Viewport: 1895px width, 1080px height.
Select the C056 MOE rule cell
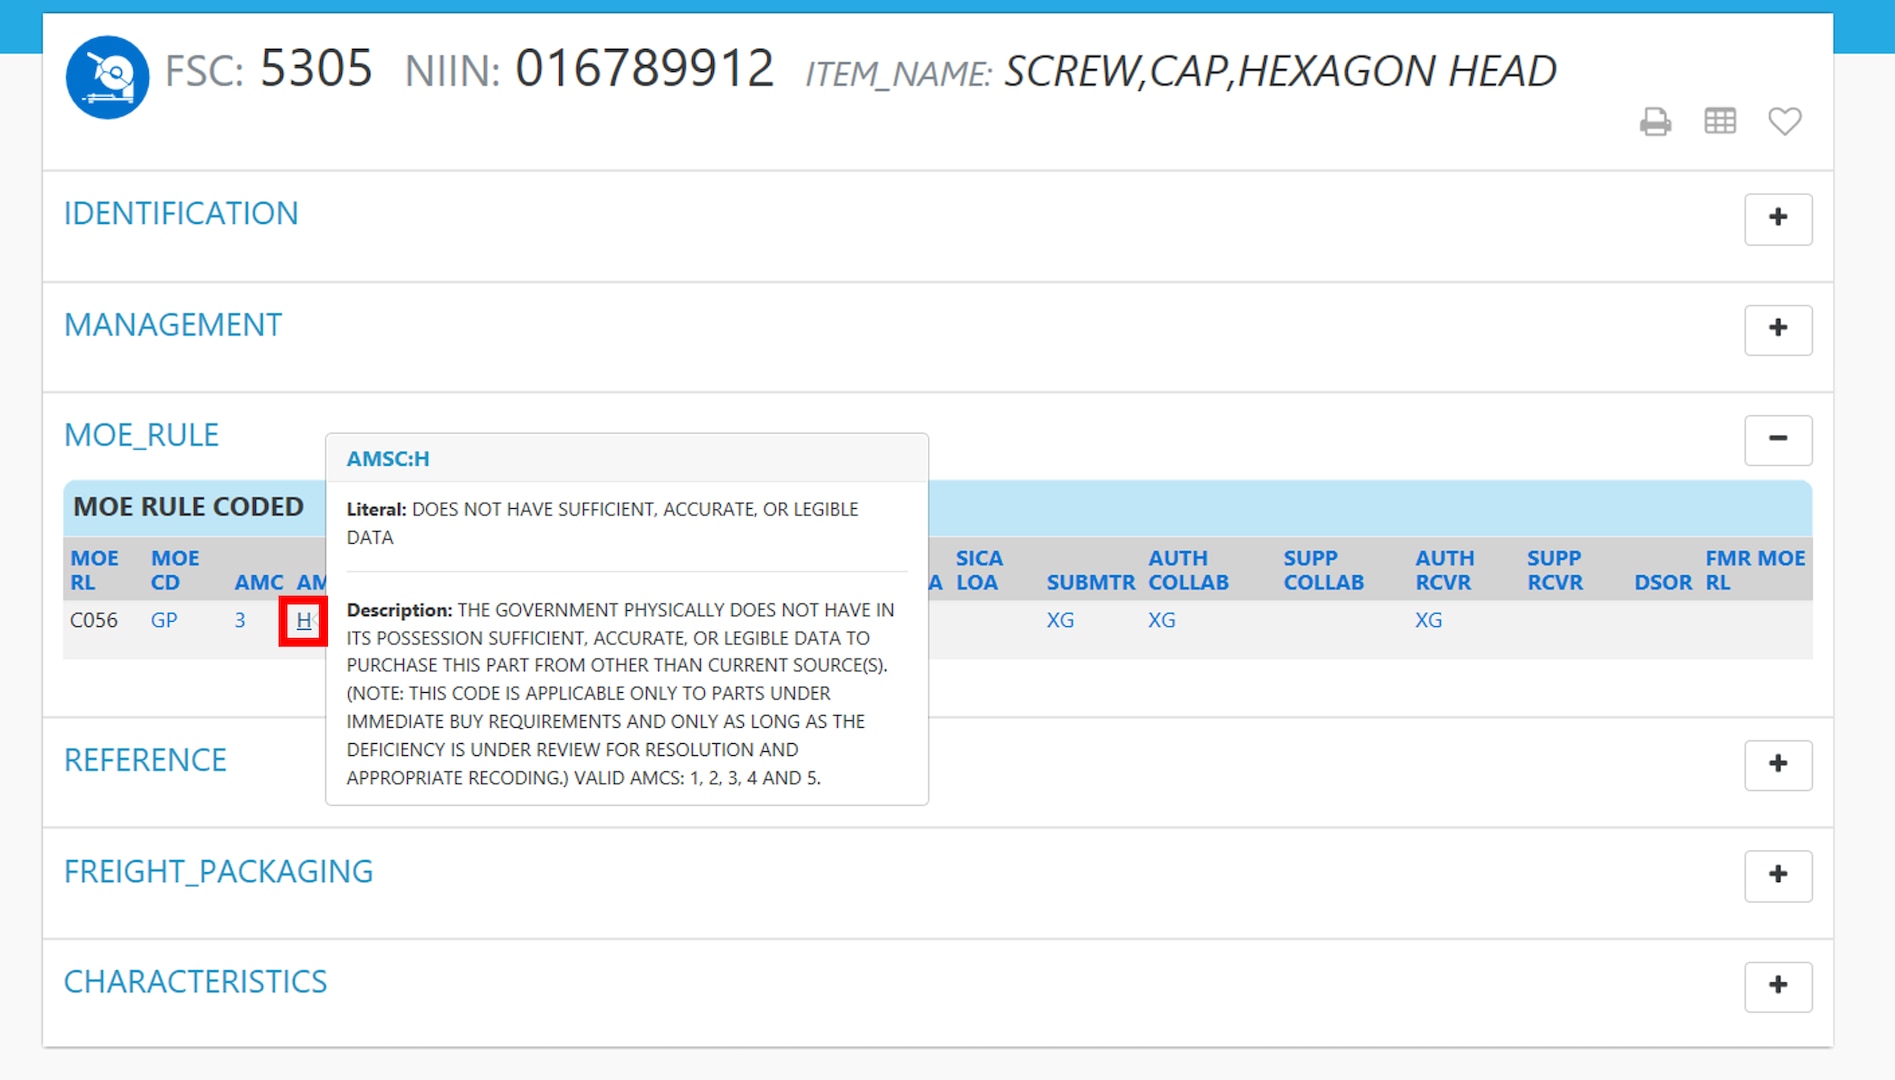point(94,620)
